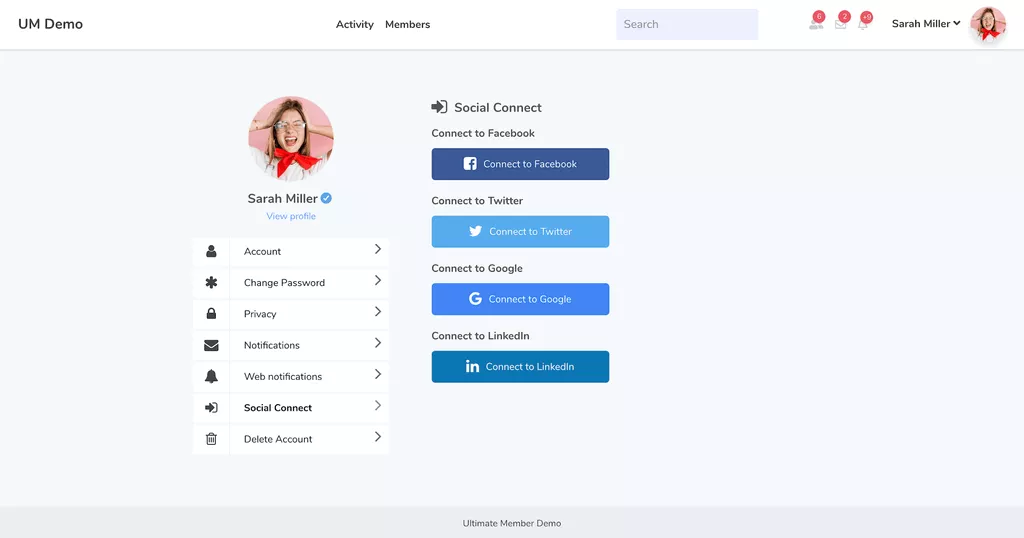Click the trash icon beside Delete Account
This screenshot has width=1024, height=538.
(211, 439)
